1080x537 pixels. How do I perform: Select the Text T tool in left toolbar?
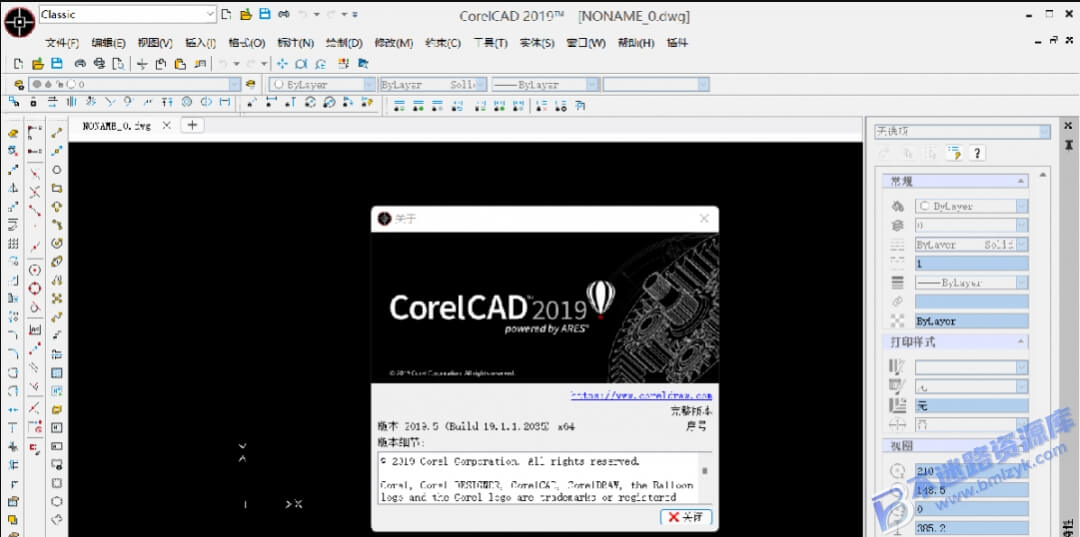[12, 428]
